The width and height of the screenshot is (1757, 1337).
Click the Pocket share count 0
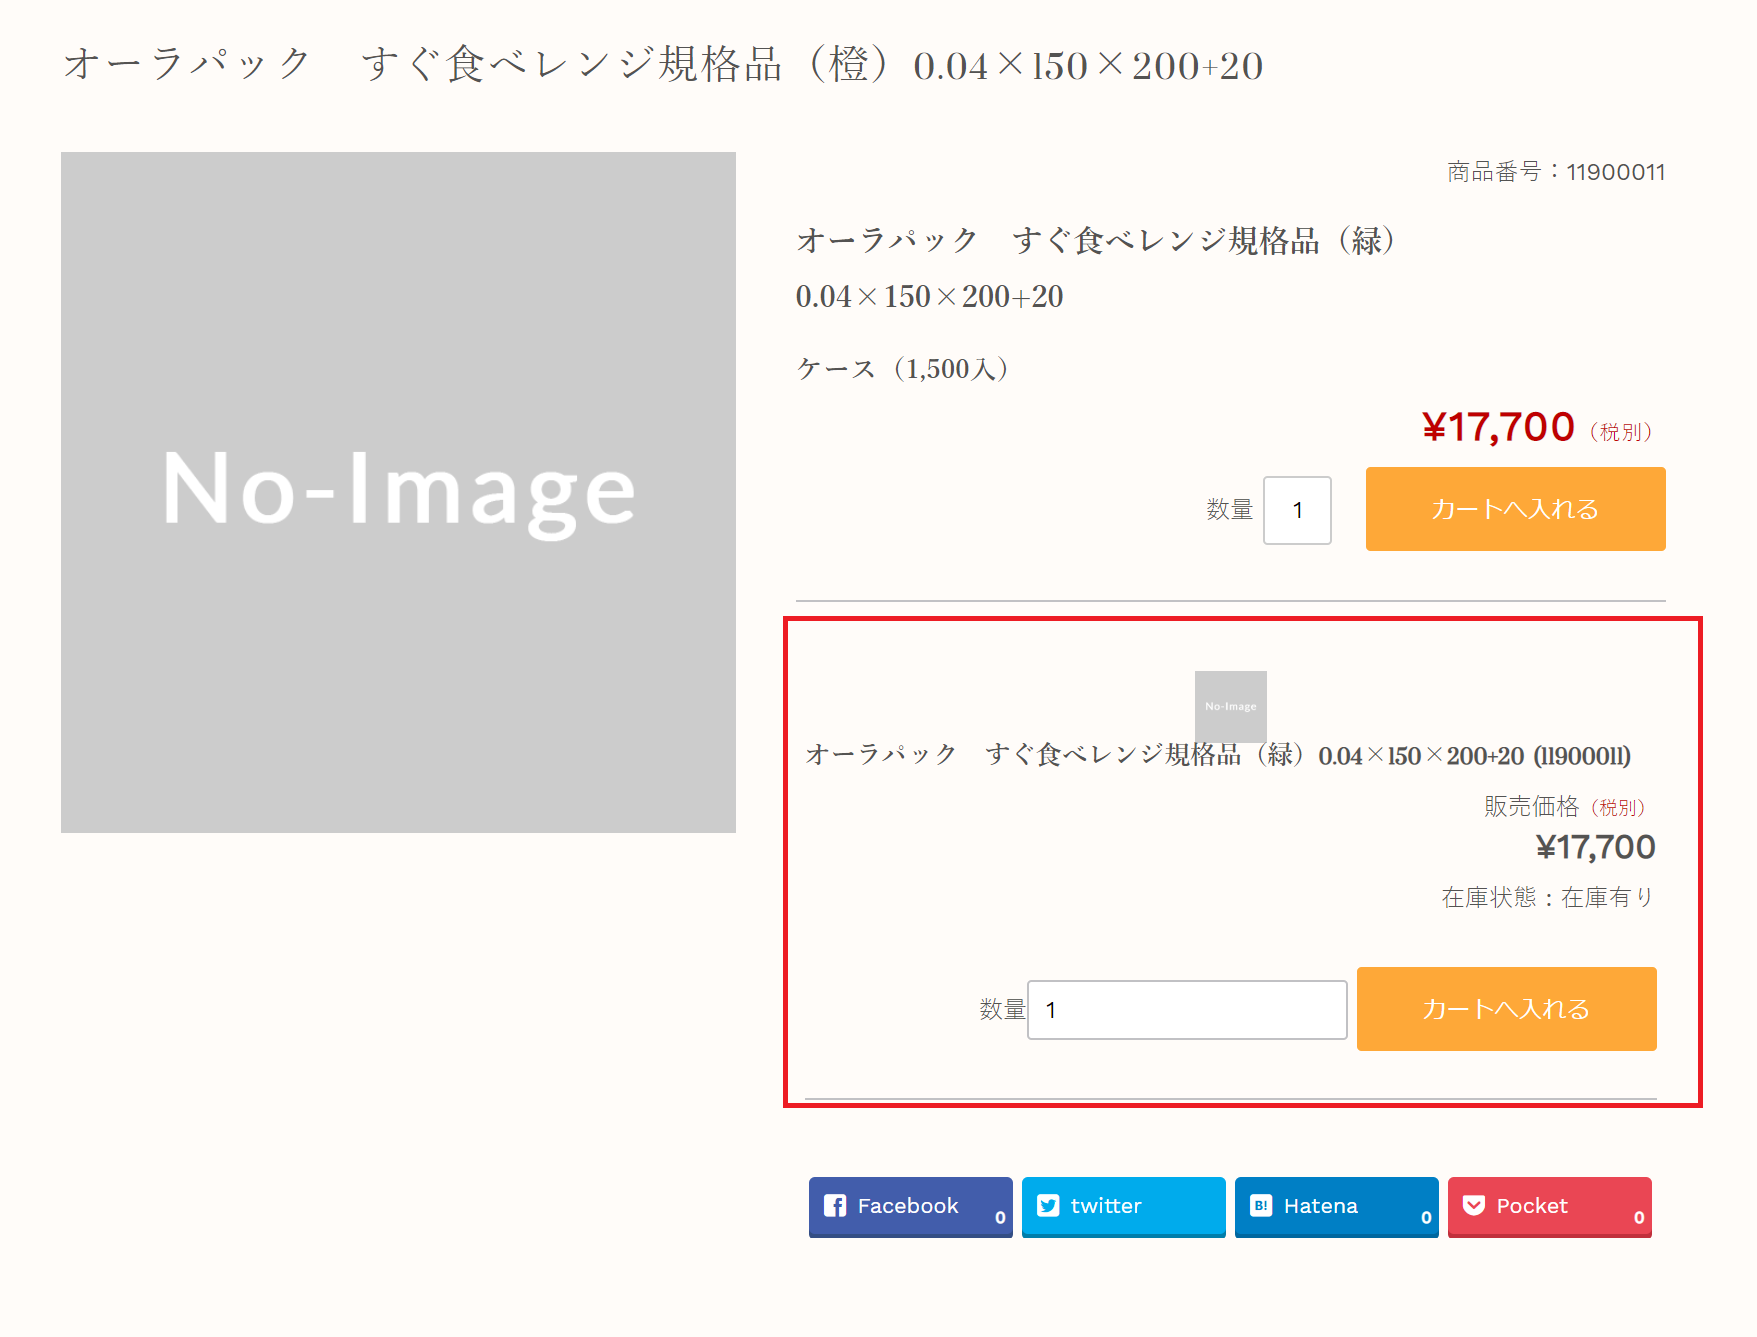(1639, 1218)
